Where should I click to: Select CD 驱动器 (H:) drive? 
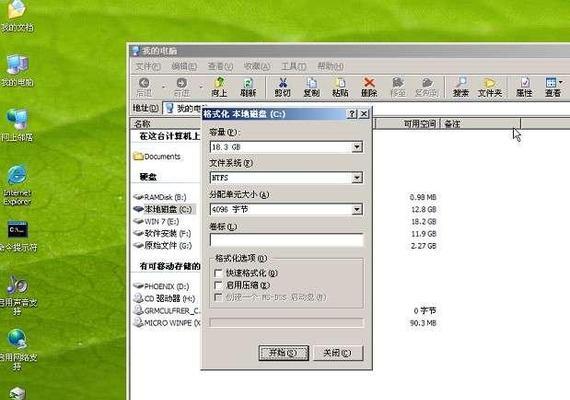click(x=164, y=299)
